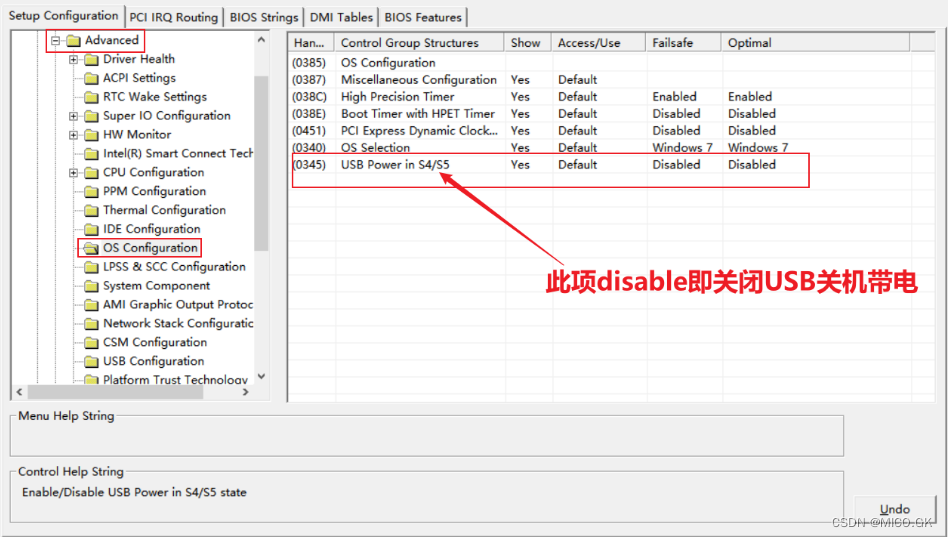Click the Thermal Configuration folder icon
Viewport: 948px width, 537px height.
tap(91, 210)
